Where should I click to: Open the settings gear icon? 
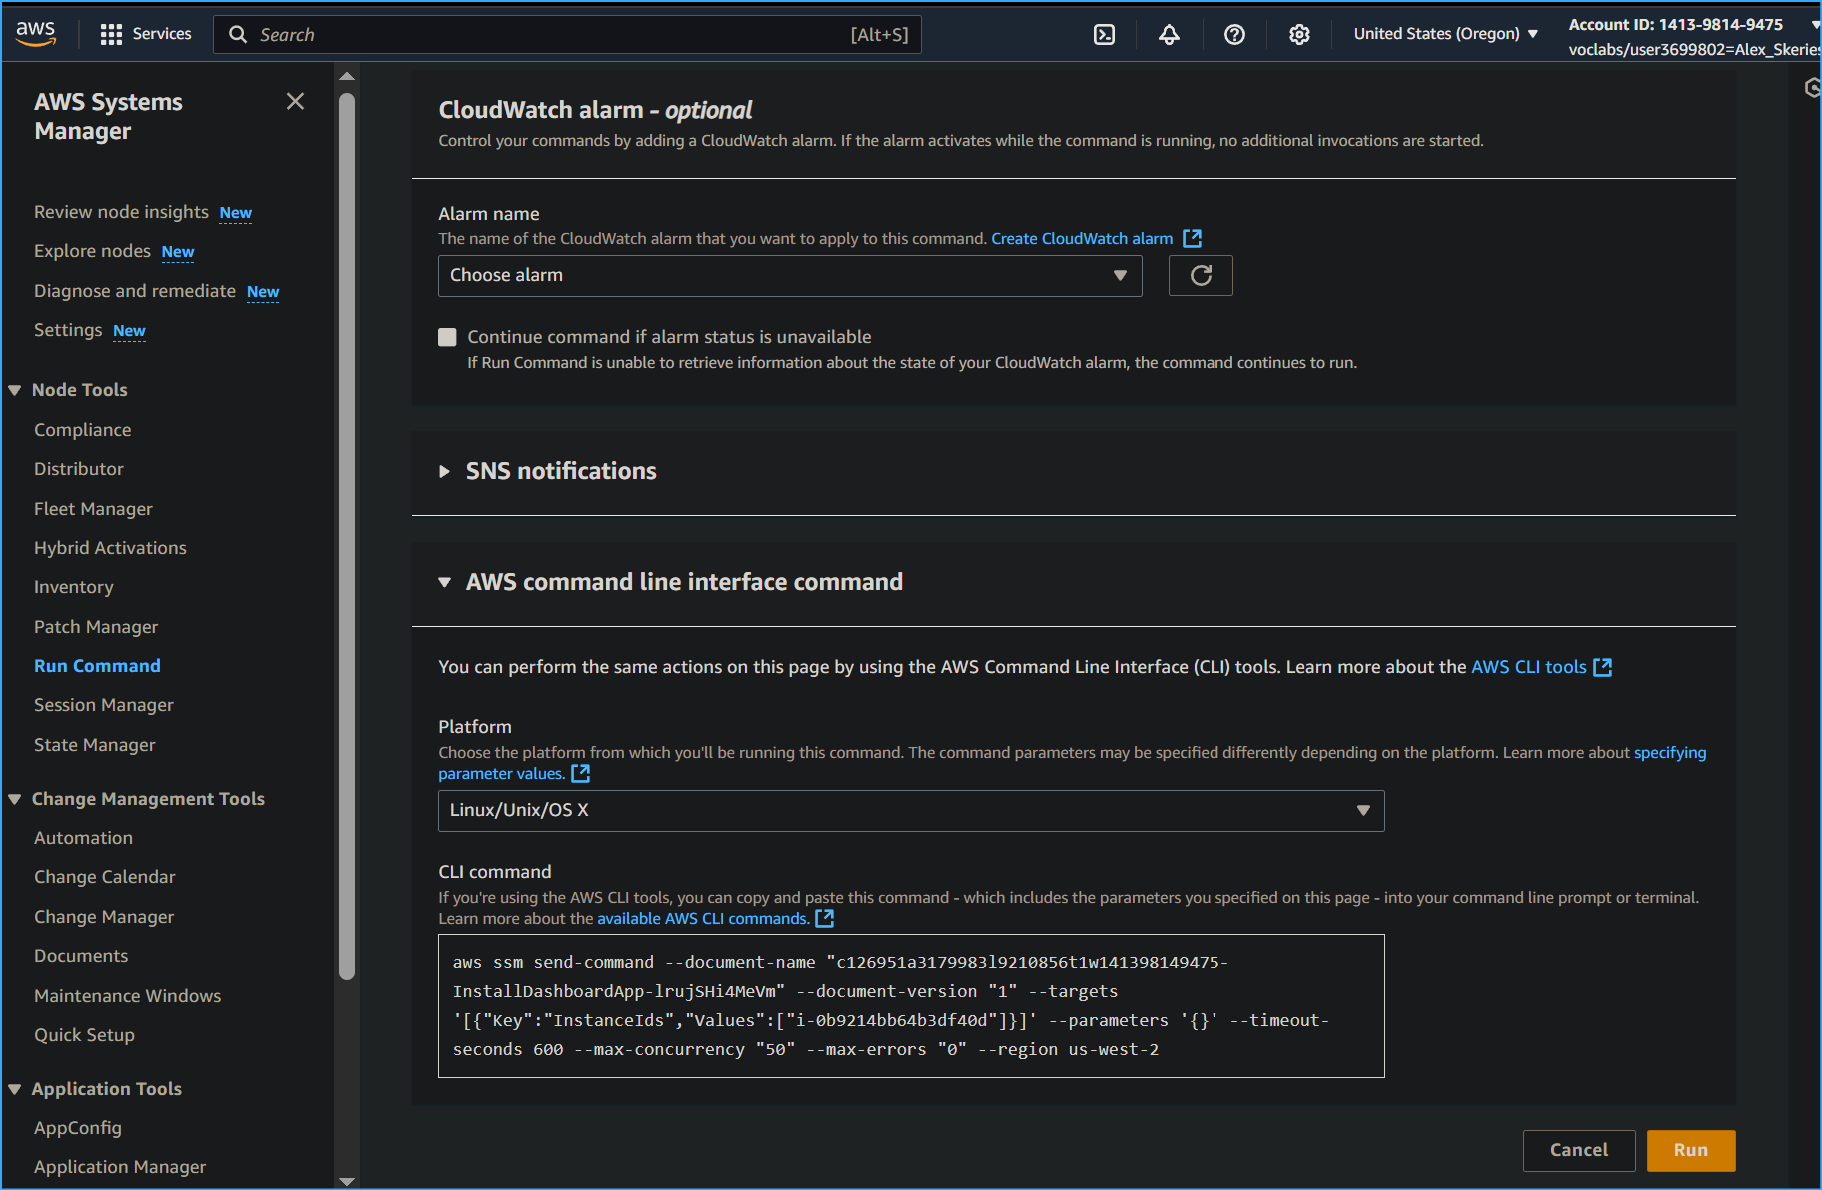click(x=1299, y=34)
